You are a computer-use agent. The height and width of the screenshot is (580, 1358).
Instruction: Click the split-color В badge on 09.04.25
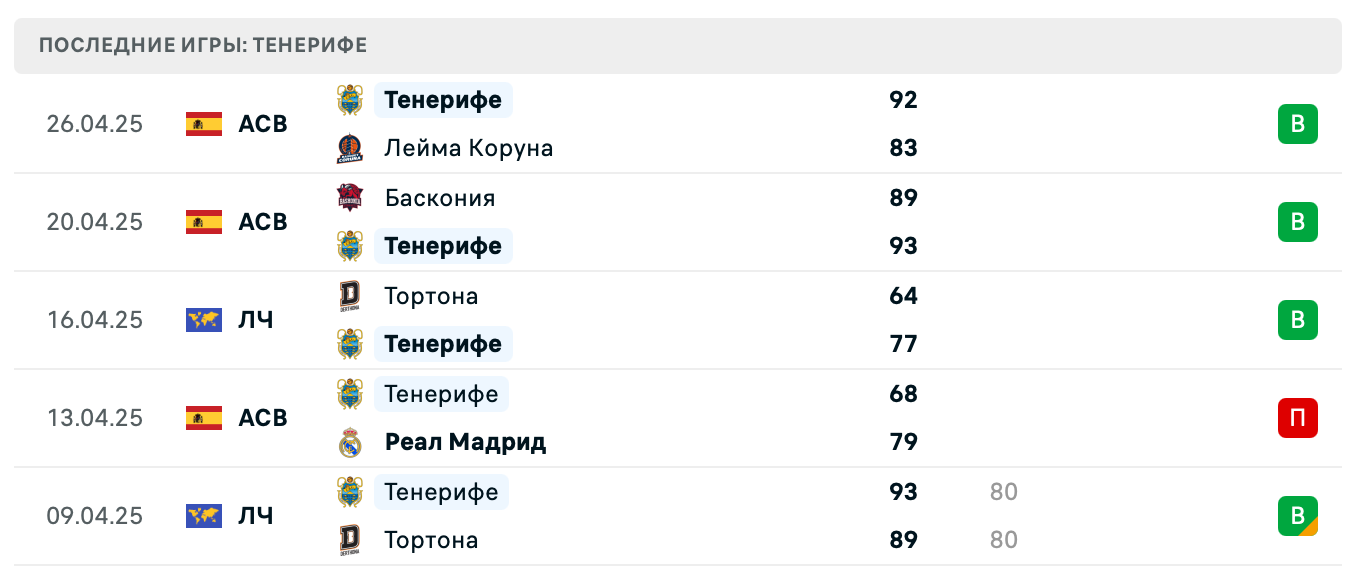pos(1297,516)
